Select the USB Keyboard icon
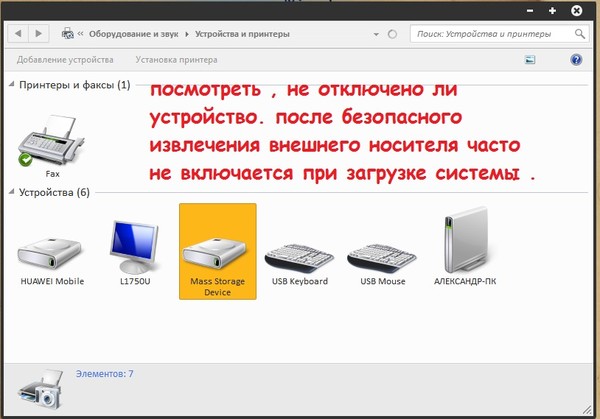600x419 pixels. [x=299, y=257]
